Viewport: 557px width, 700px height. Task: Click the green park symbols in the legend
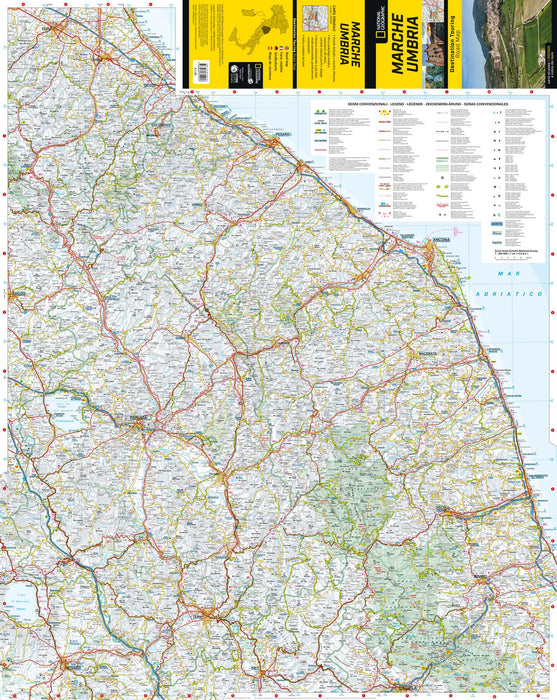point(443,188)
